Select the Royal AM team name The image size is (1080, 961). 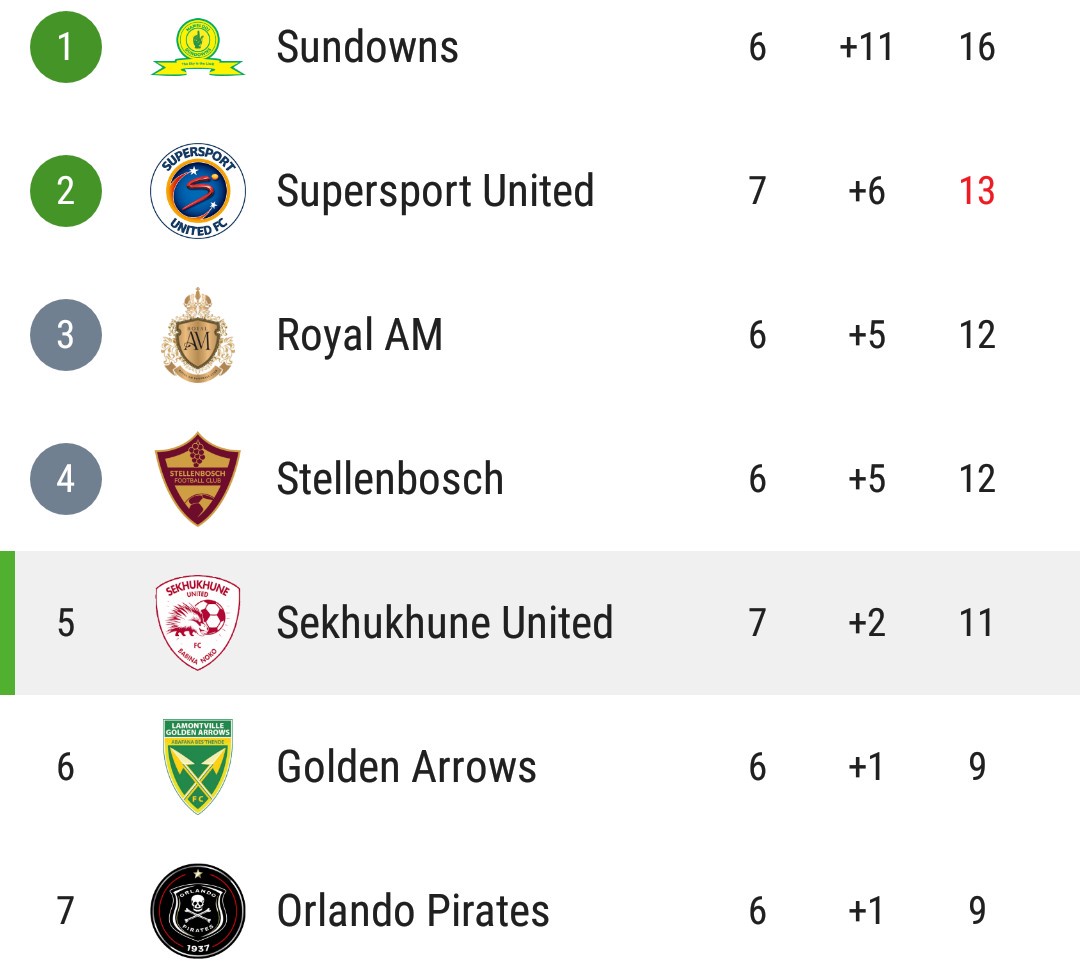359,335
